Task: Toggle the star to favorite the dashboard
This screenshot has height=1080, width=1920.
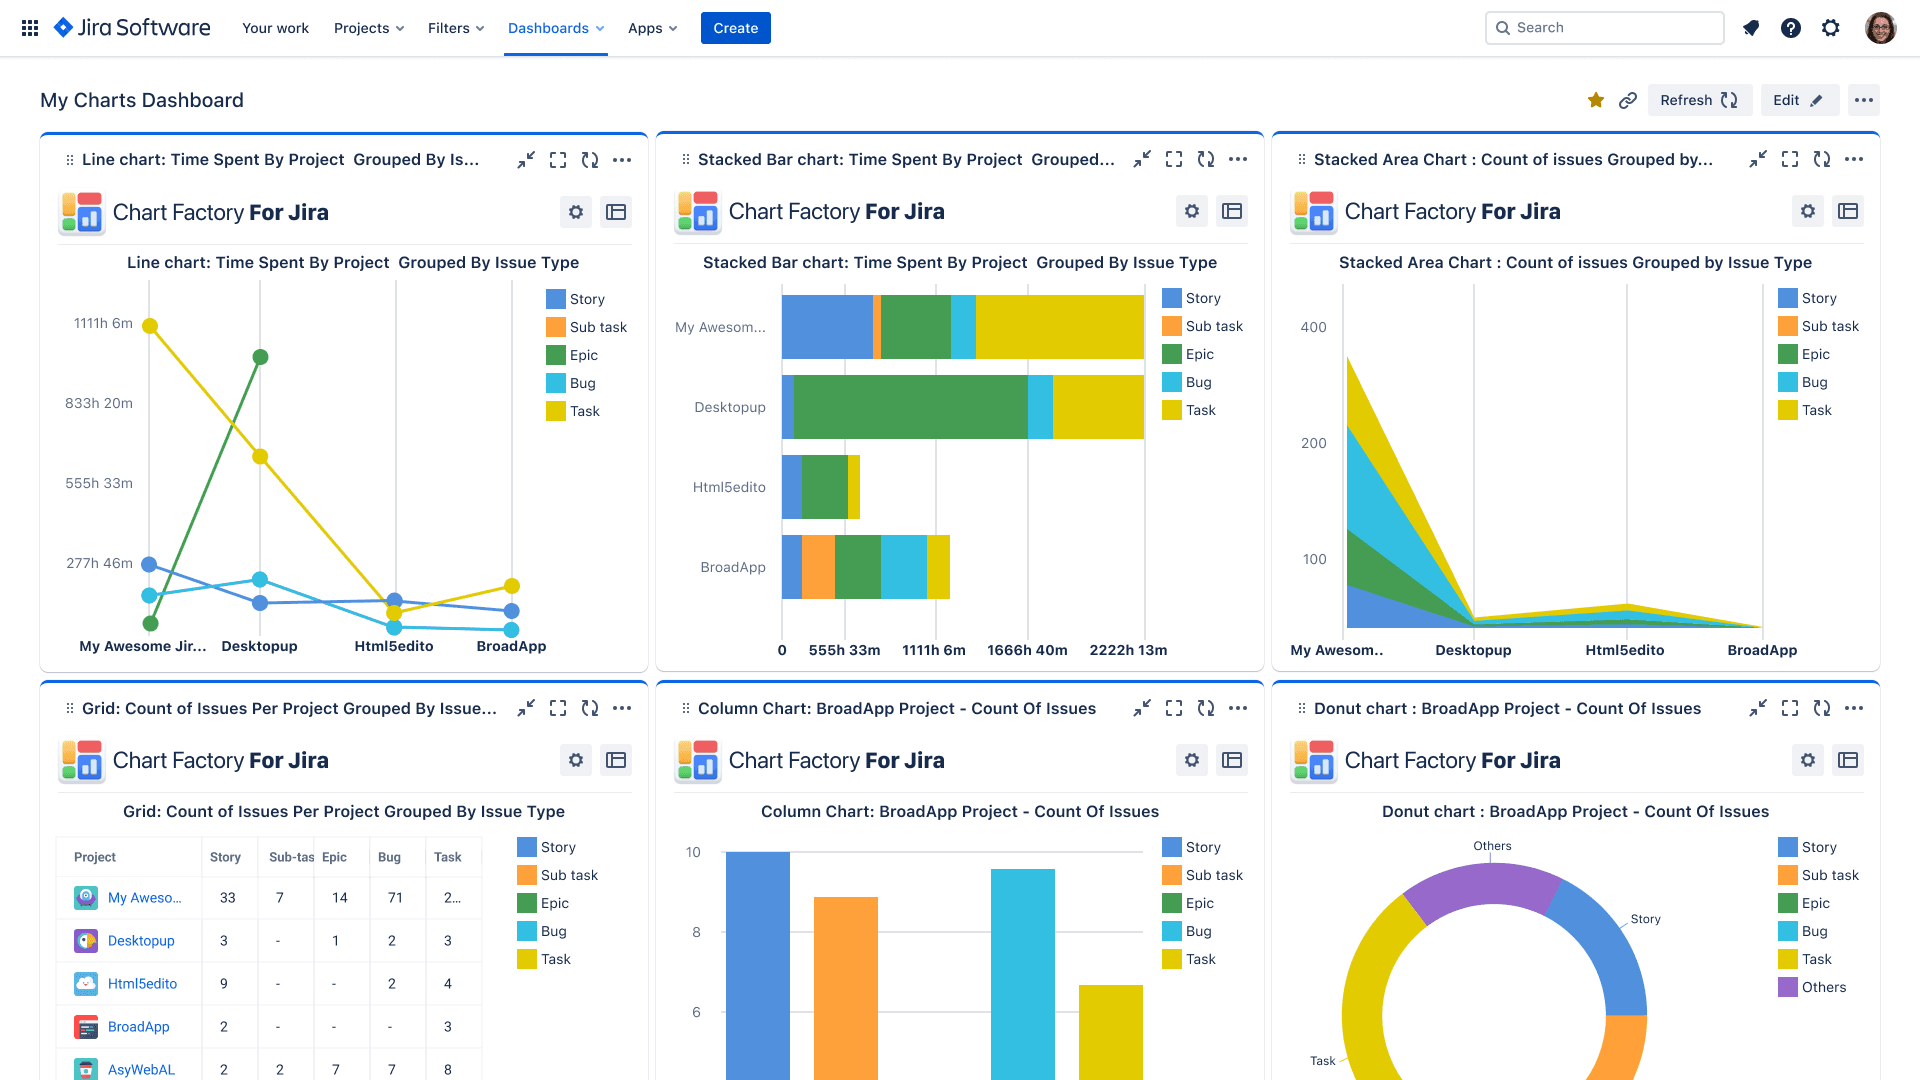Action: pyautogui.click(x=1596, y=100)
